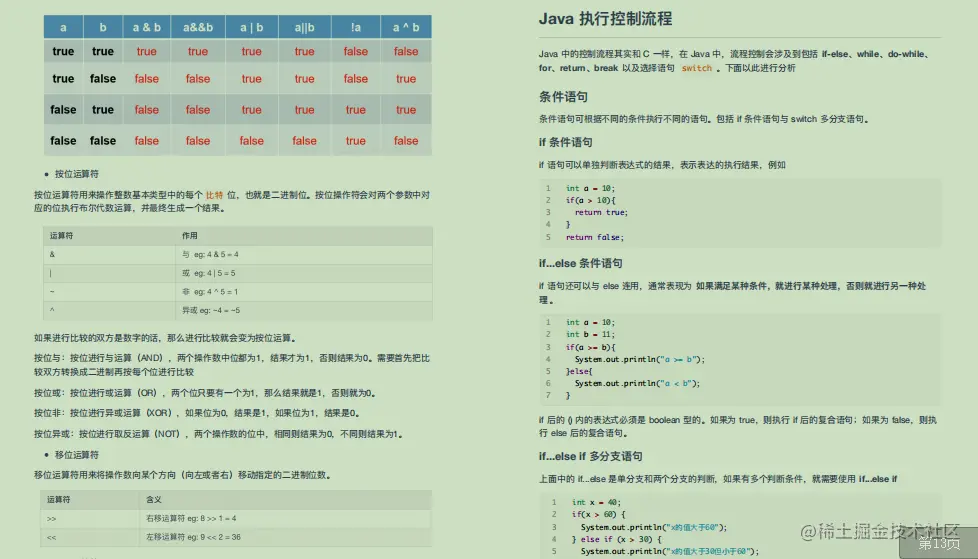Click the highlighted '比特' word
The image size is (978, 559).
pos(215,195)
